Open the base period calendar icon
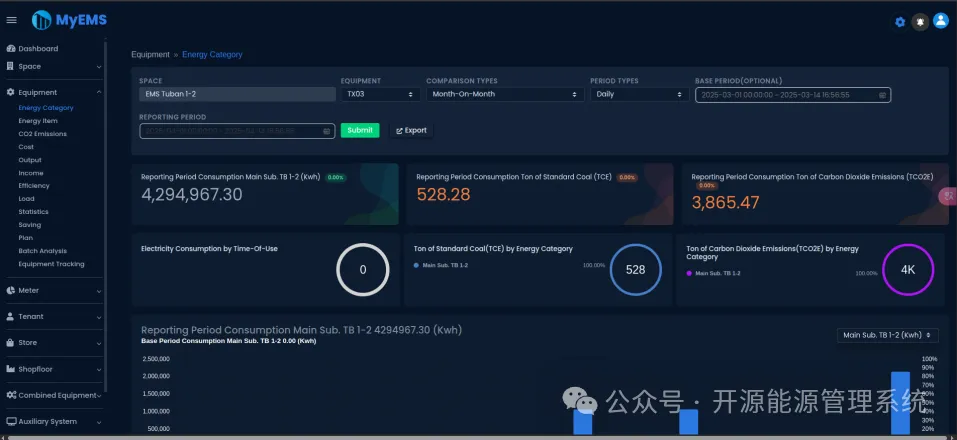This screenshot has width=957, height=440. (882, 95)
